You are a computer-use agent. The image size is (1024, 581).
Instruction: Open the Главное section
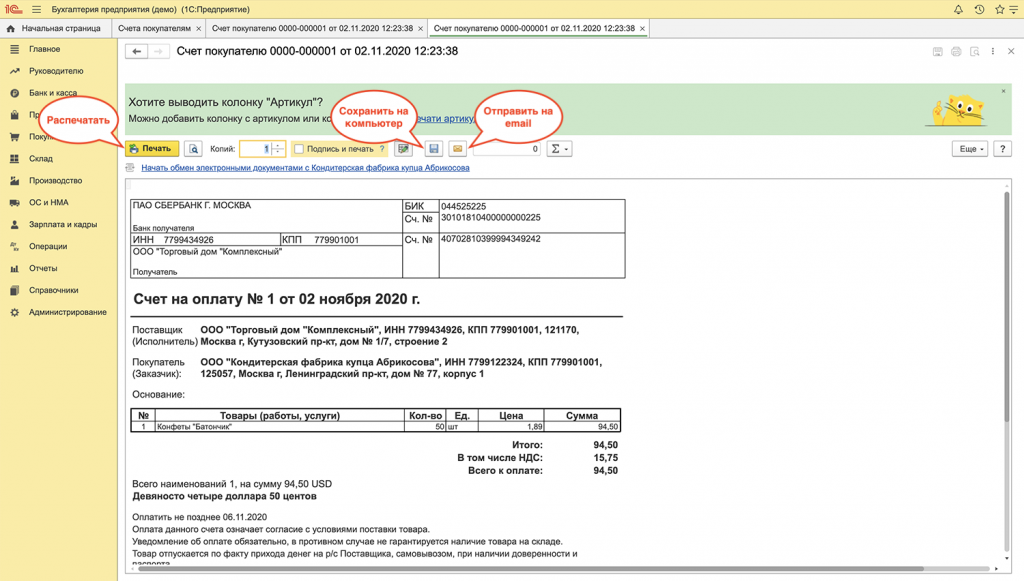(44, 49)
